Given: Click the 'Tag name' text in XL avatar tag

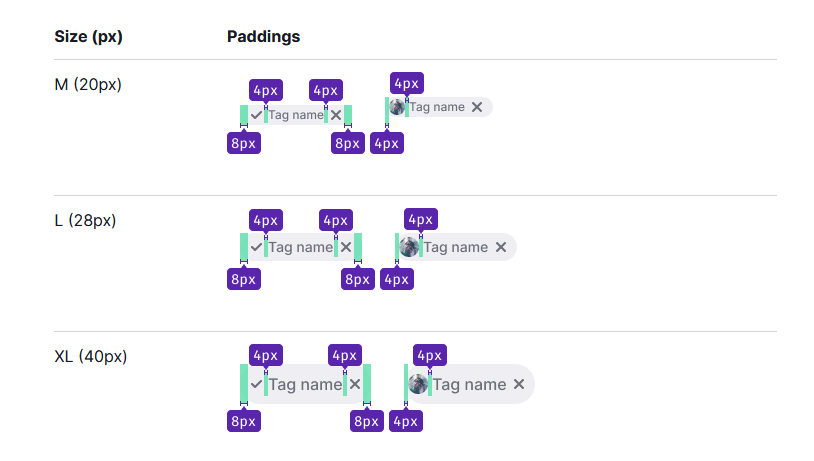Looking at the screenshot, I should pyautogui.click(x=469, y=385).
